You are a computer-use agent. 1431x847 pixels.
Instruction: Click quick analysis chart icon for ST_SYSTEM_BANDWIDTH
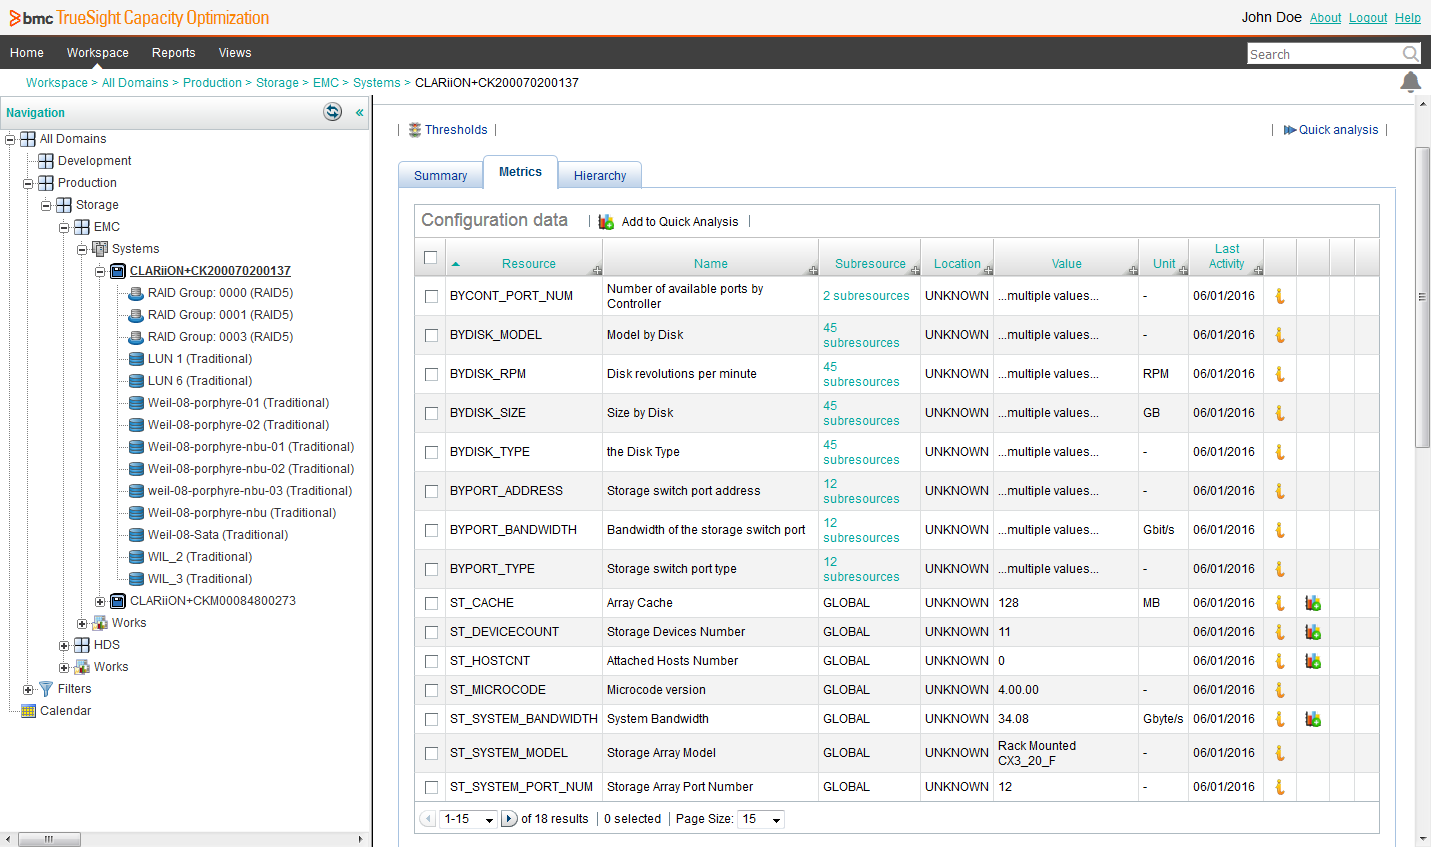(1313, 719)
